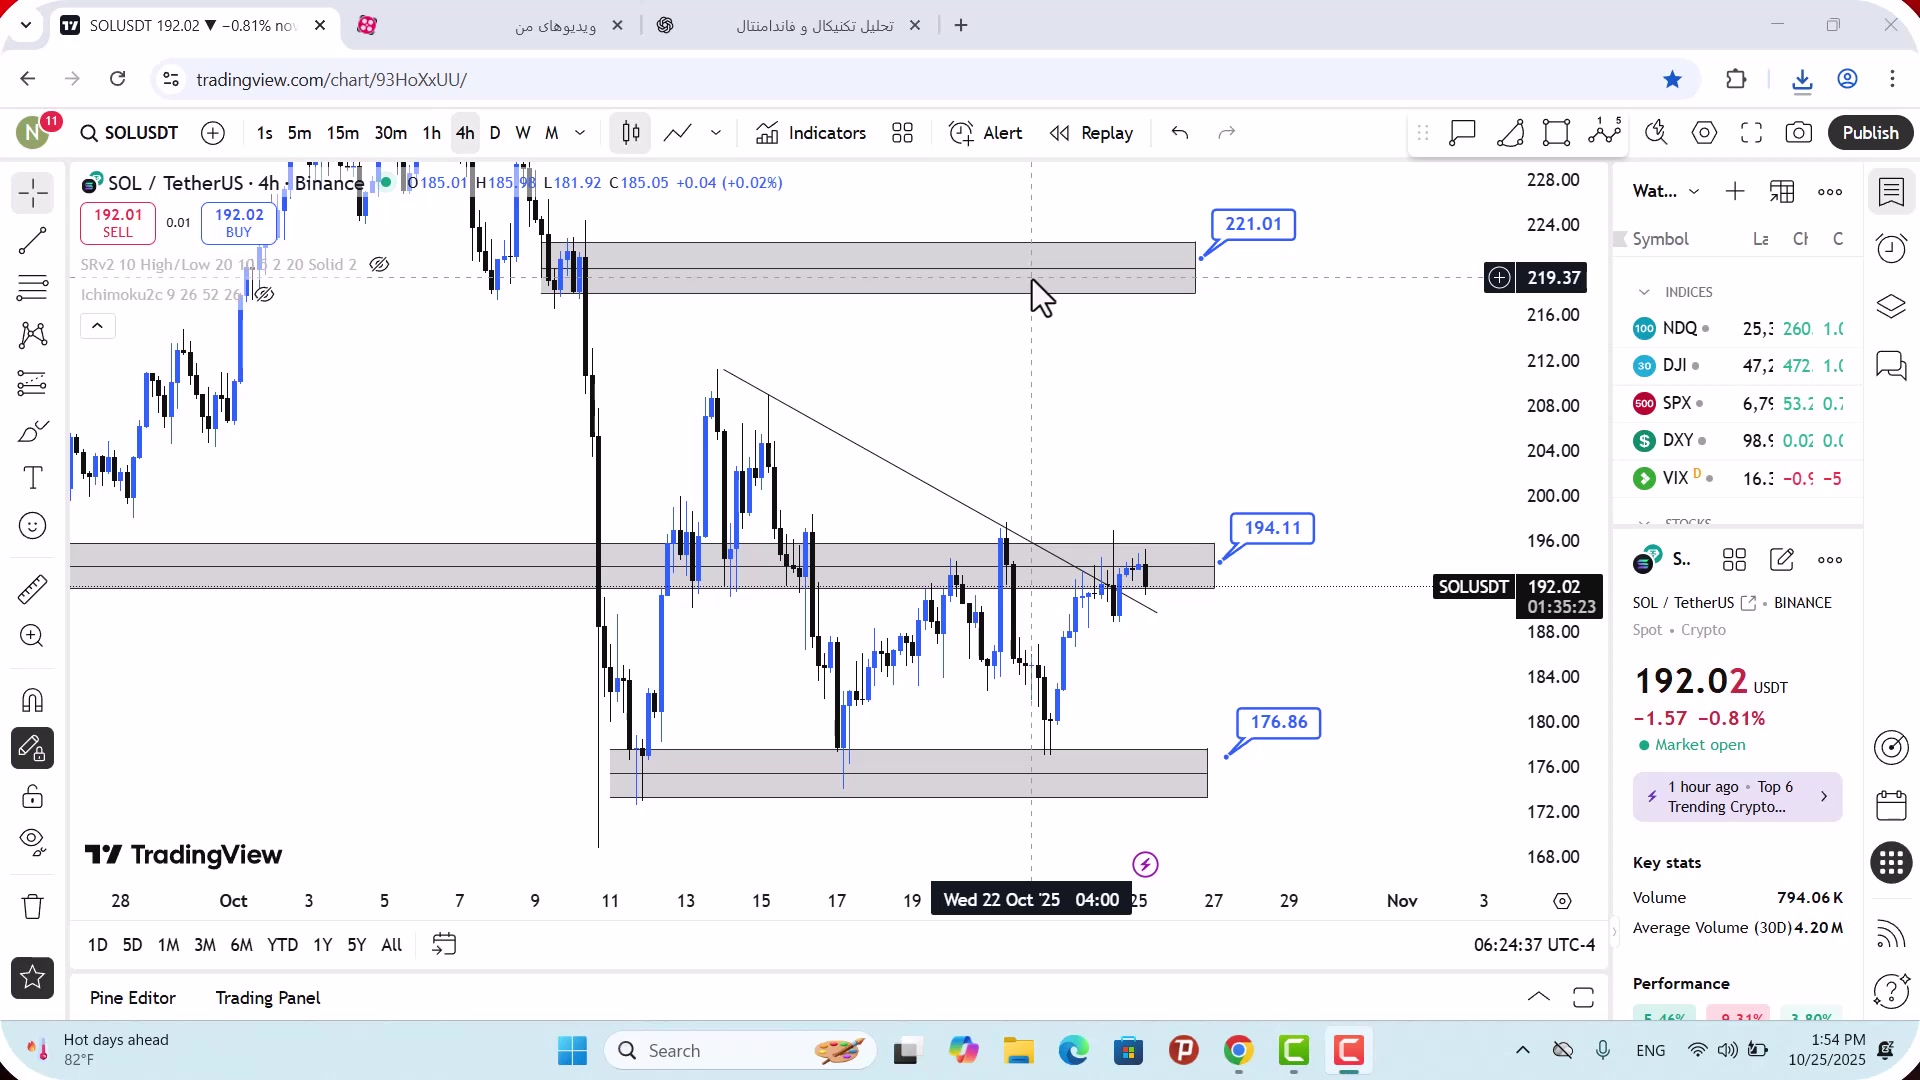Select the YTD date range
The height and width of the screenshot is (1080, 1920).
[x=282, y=945]
